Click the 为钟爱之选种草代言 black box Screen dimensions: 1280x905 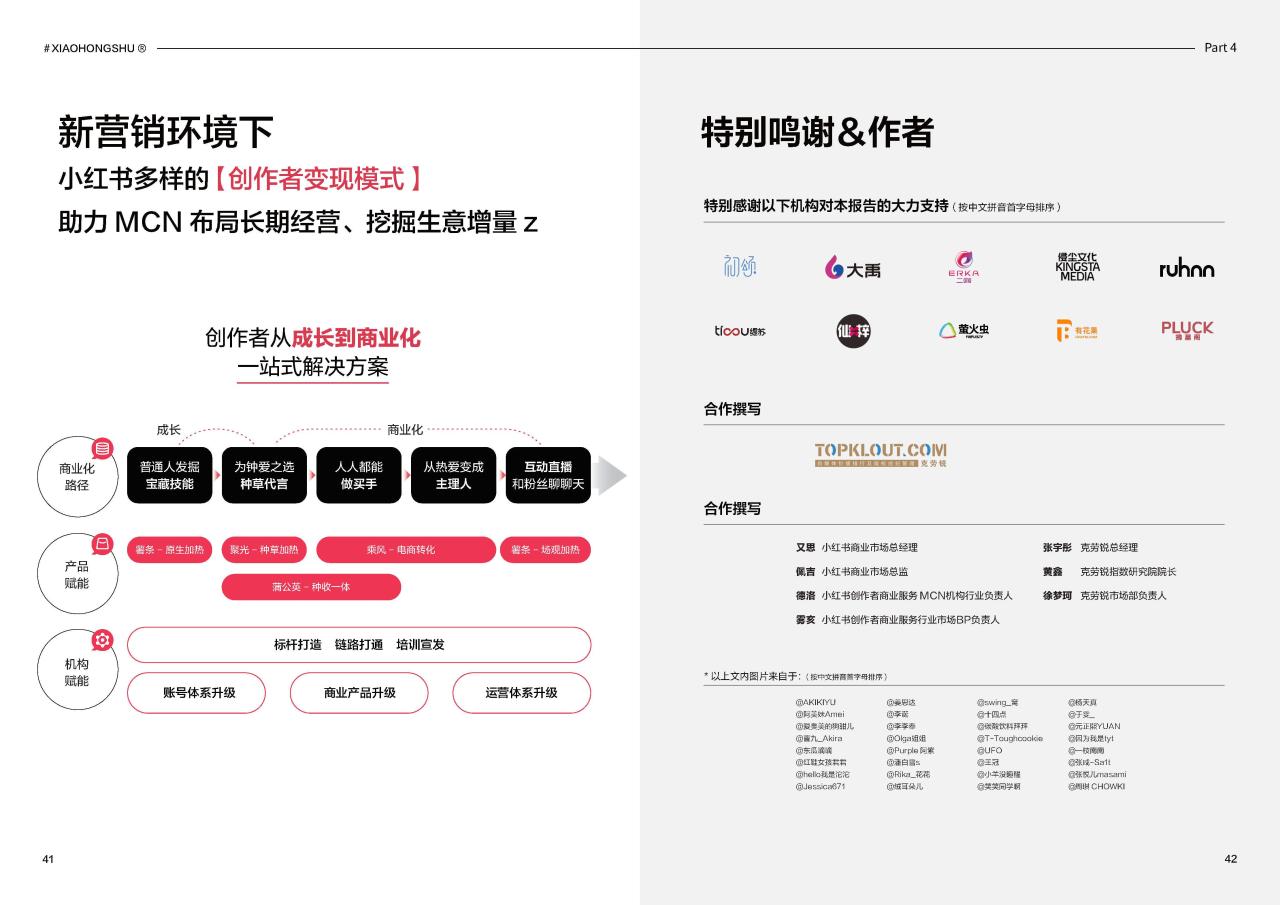[264, 475]
